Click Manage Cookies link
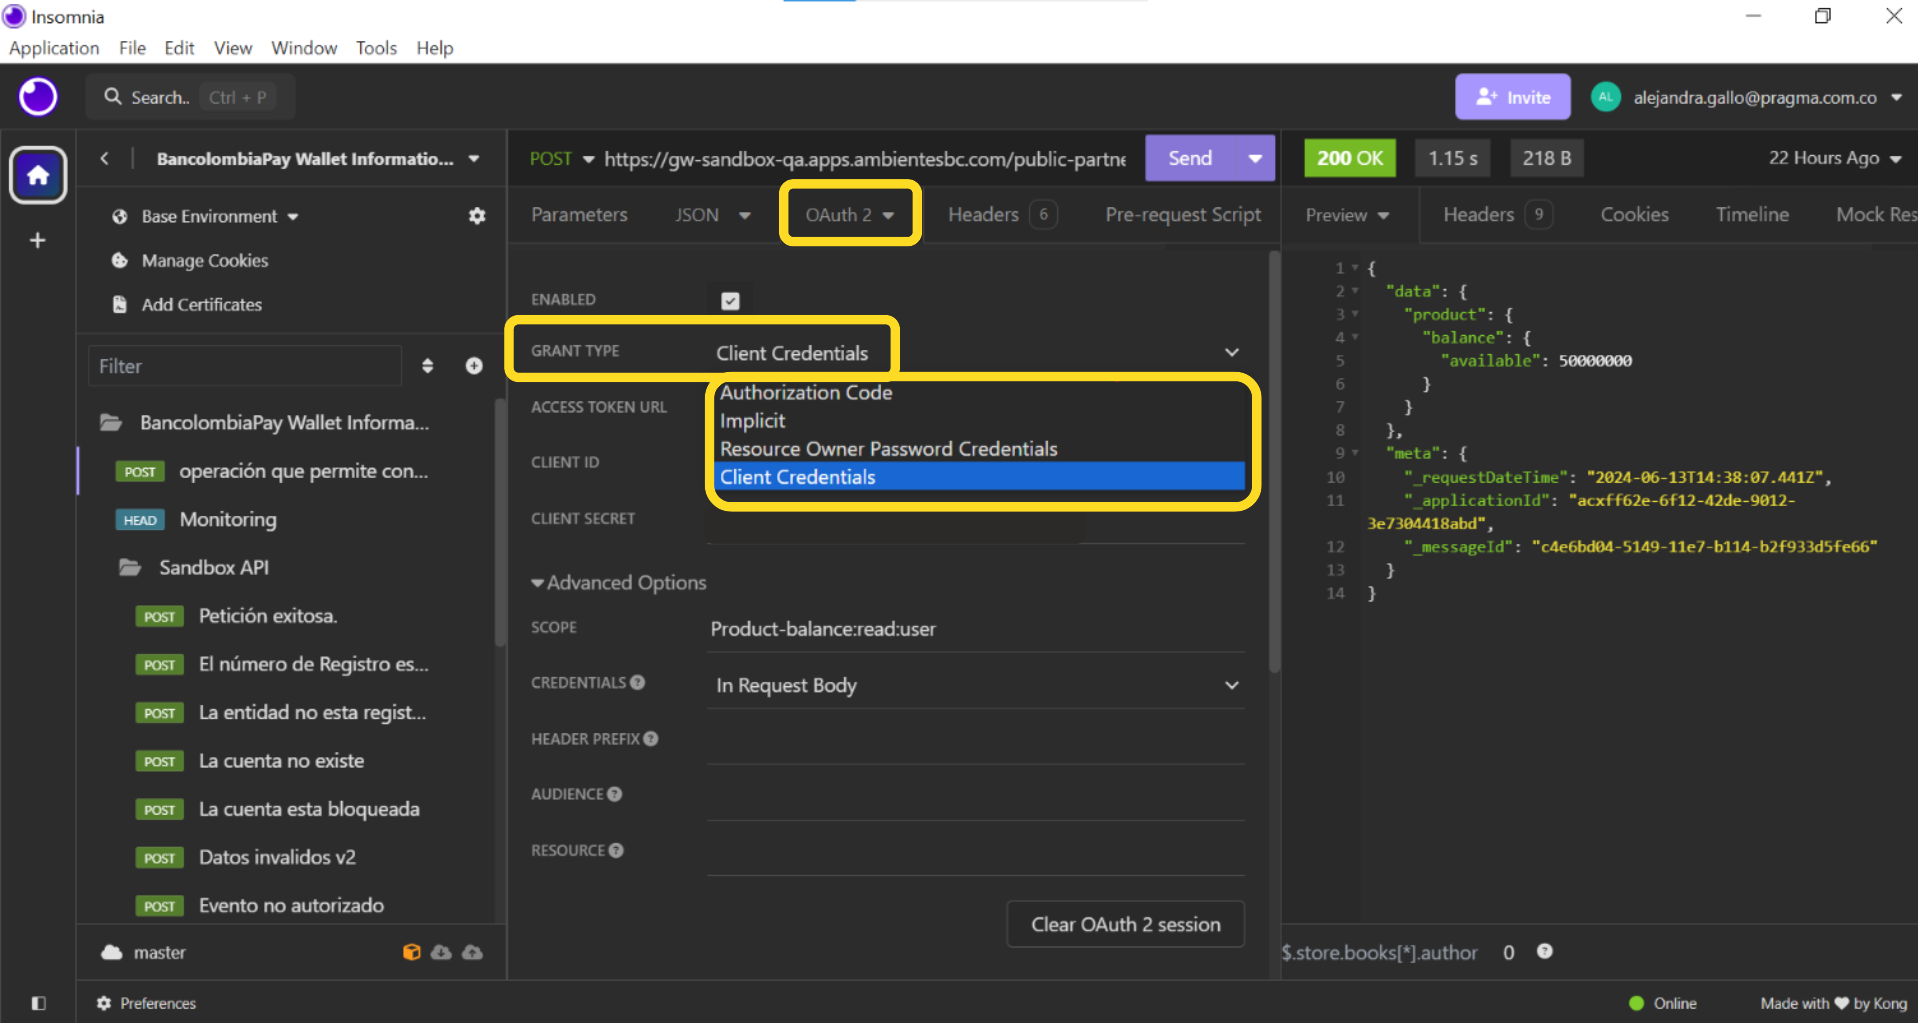The width and height of the screenshot is (1918, 1024). coord(205,260)
